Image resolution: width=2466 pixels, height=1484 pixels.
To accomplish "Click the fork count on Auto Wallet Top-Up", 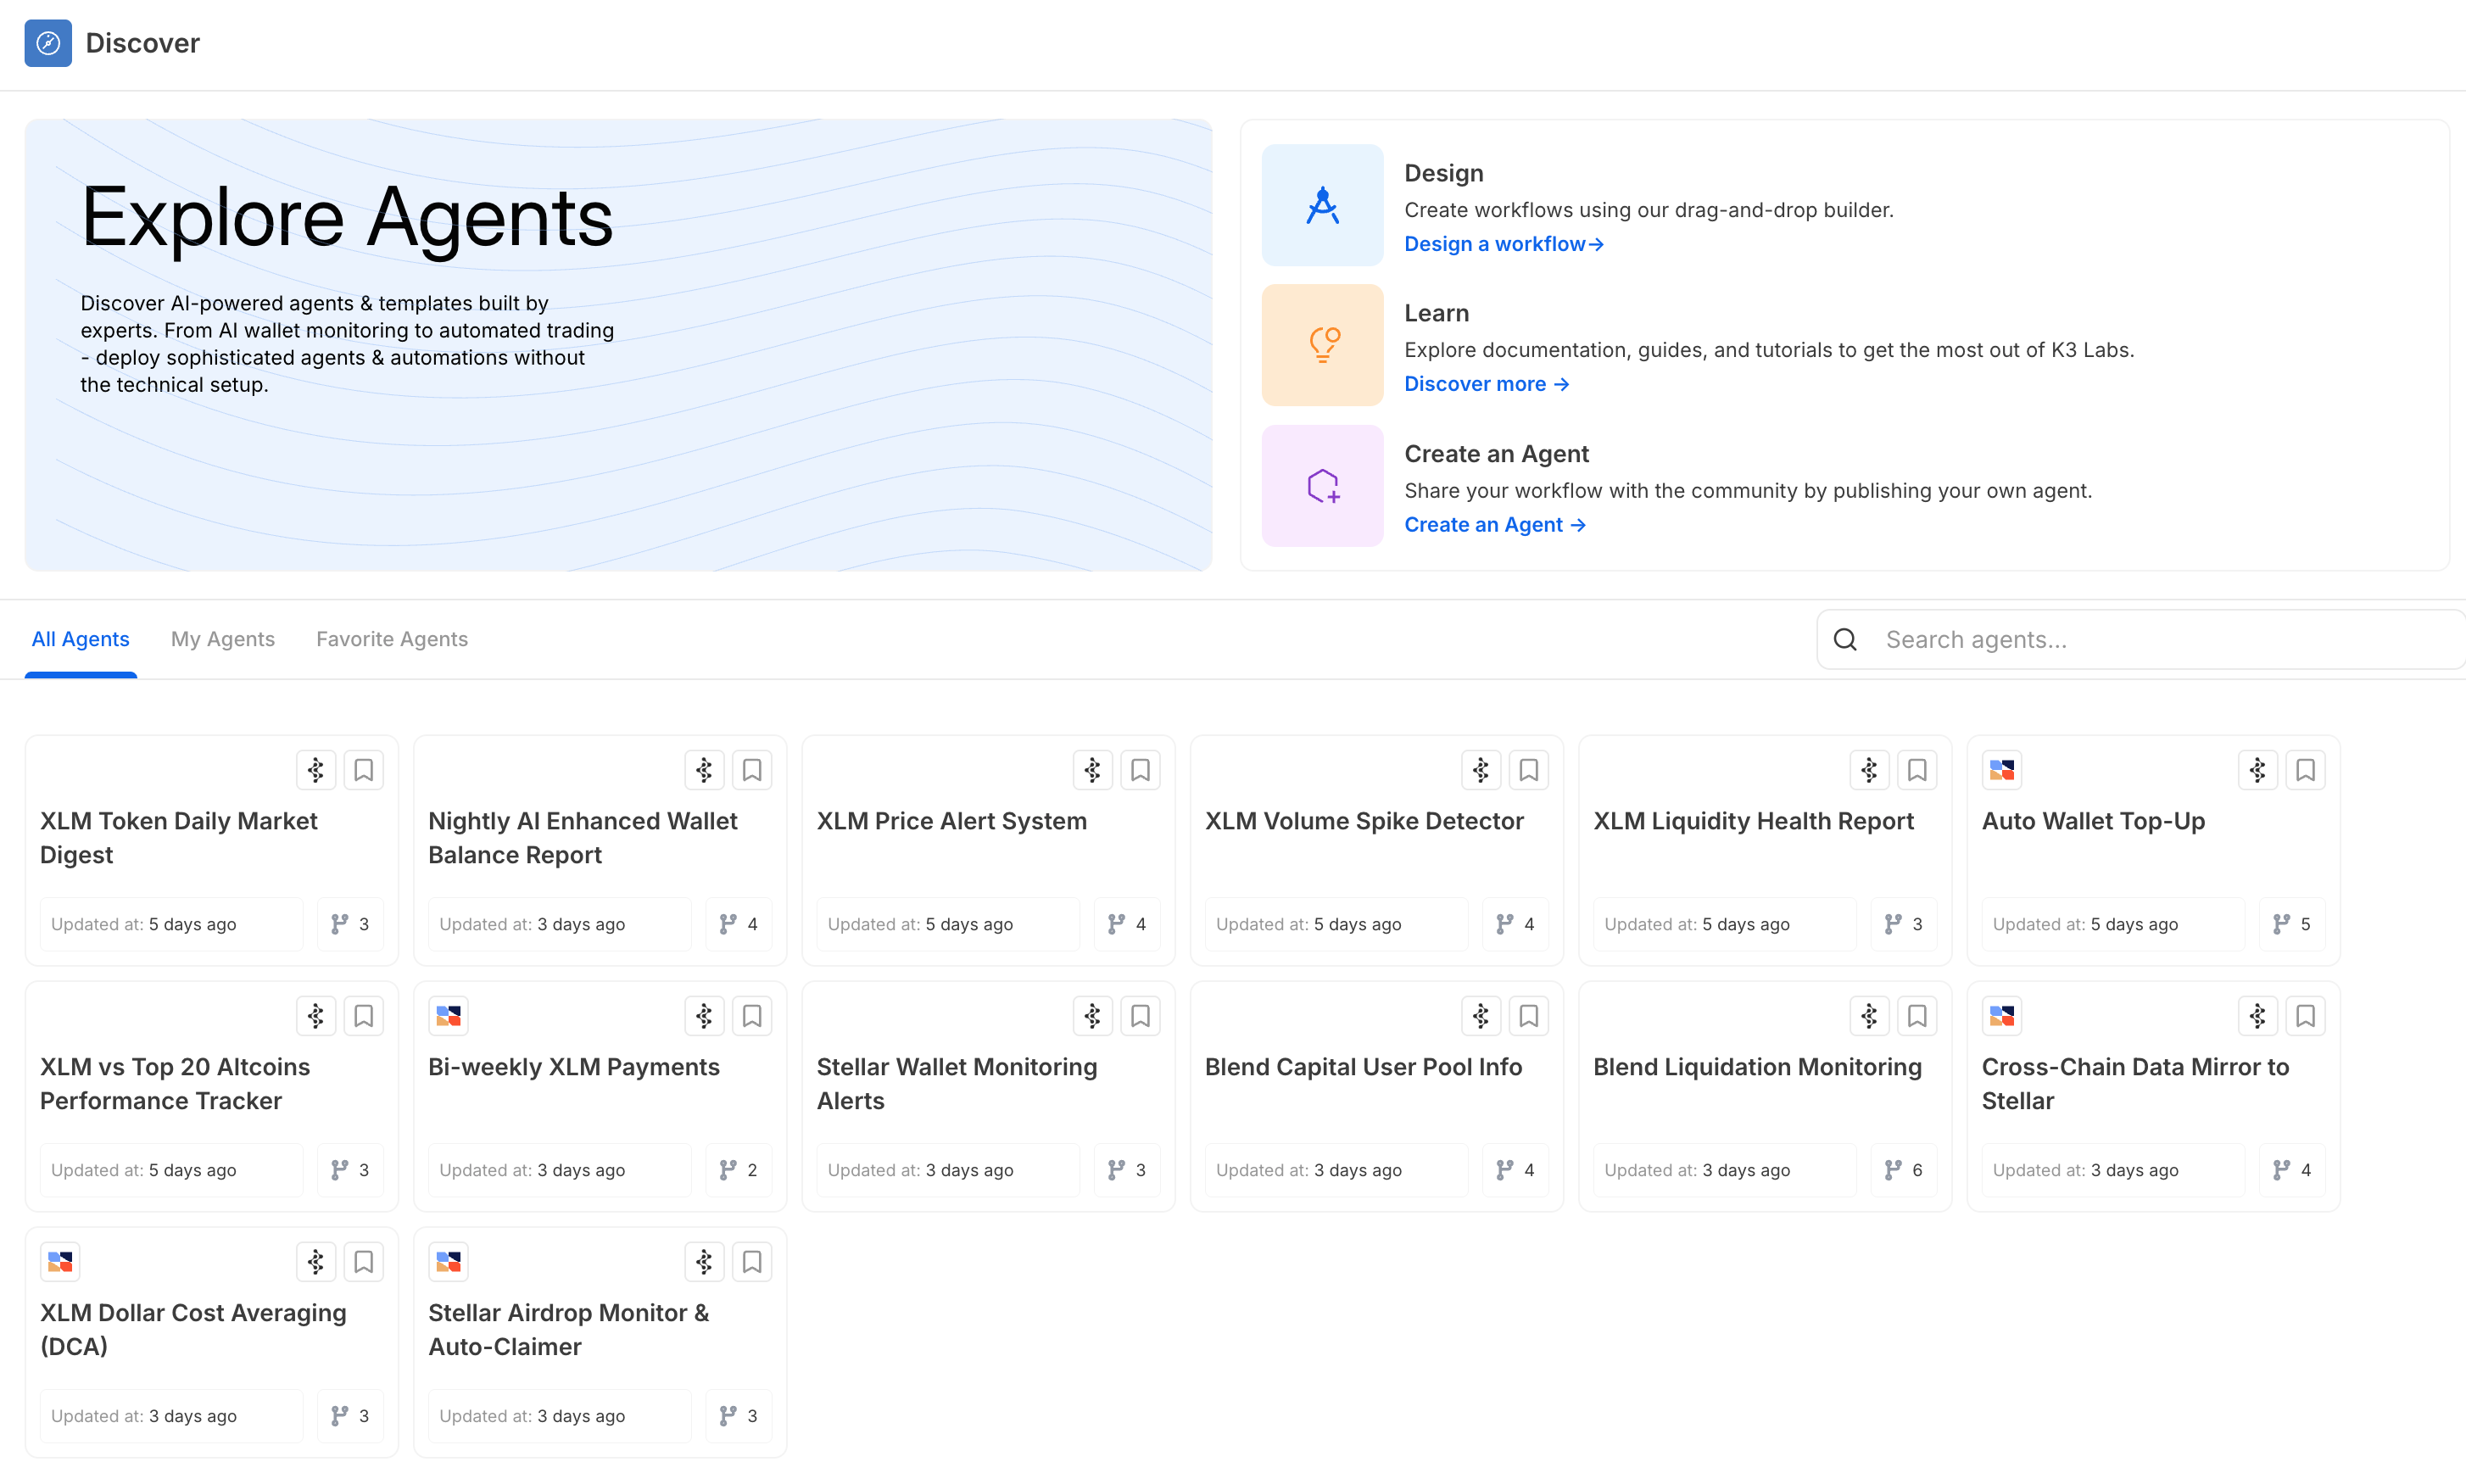I will (x=2292, y=924).
